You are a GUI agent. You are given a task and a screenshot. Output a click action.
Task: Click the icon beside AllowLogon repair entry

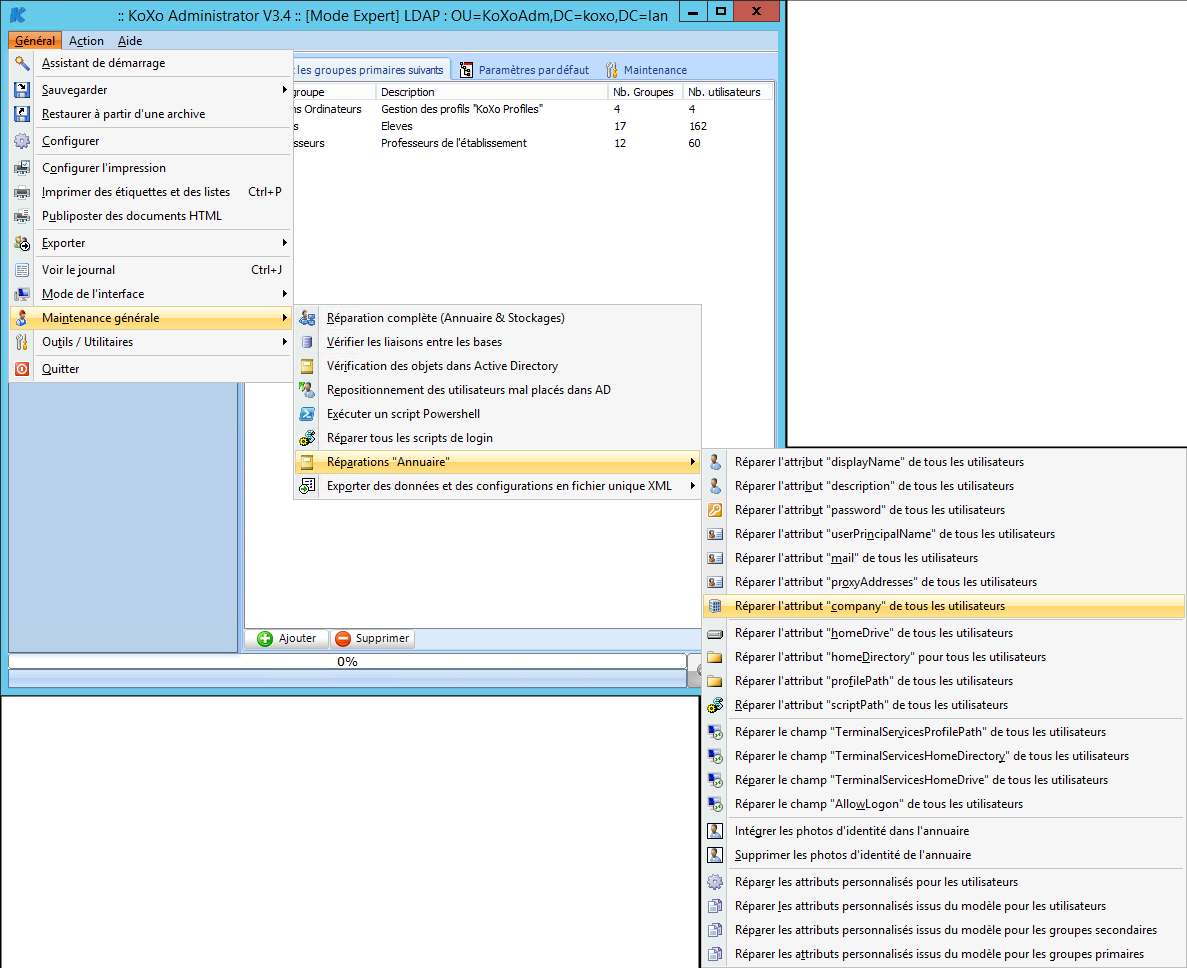point(715,804)
